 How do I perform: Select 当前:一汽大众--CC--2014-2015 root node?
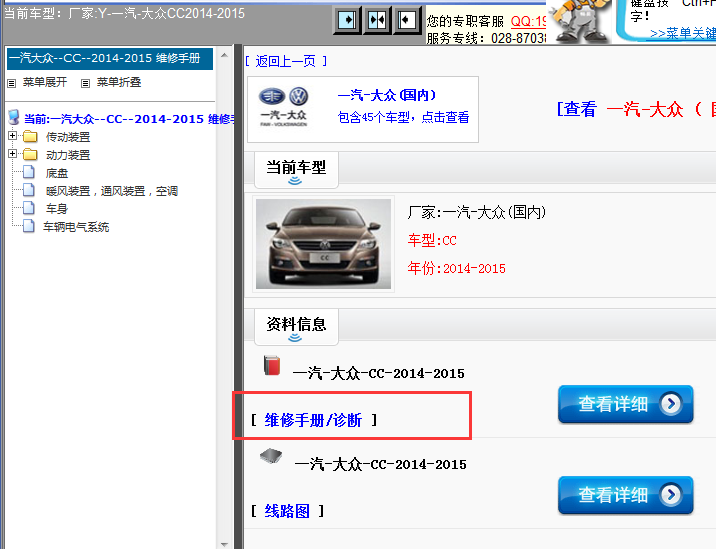pos(129,119)
